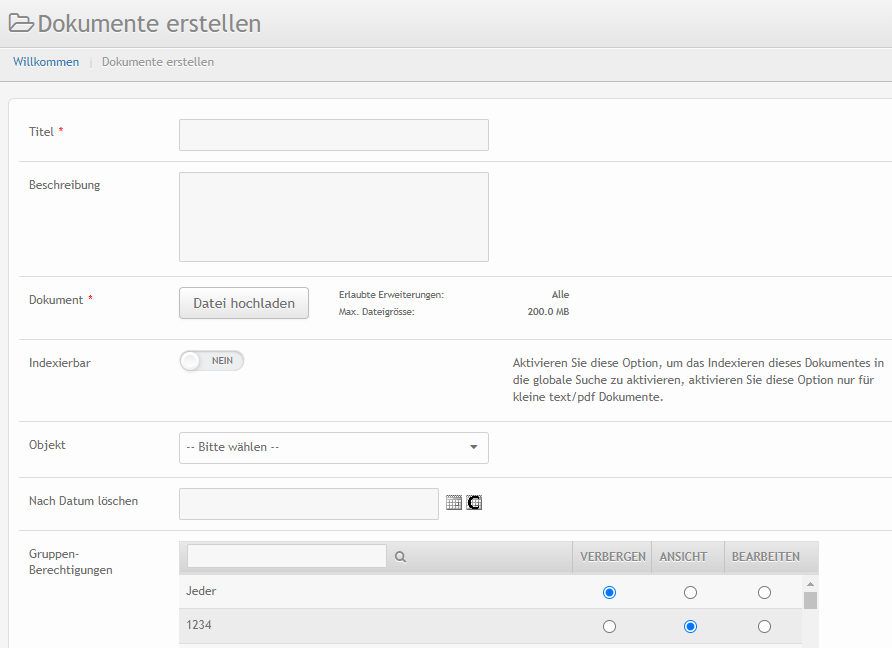Click scrollbar up arrow in permissions list

click(810, 584)
